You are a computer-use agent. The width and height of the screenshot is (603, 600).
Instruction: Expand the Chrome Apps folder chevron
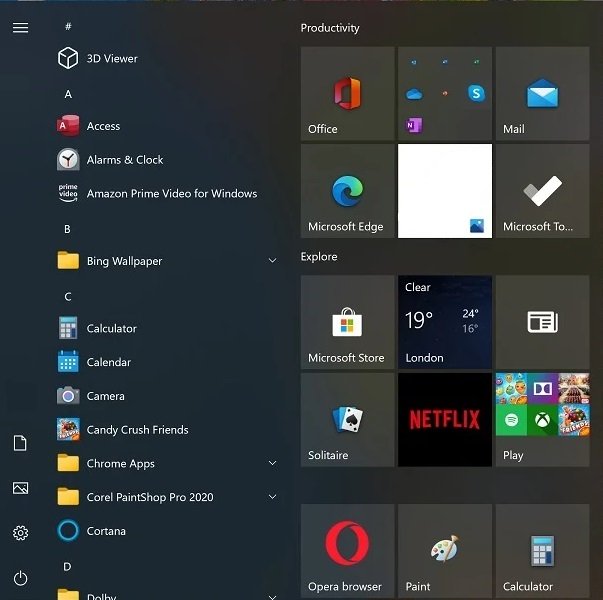click(272, 463)
